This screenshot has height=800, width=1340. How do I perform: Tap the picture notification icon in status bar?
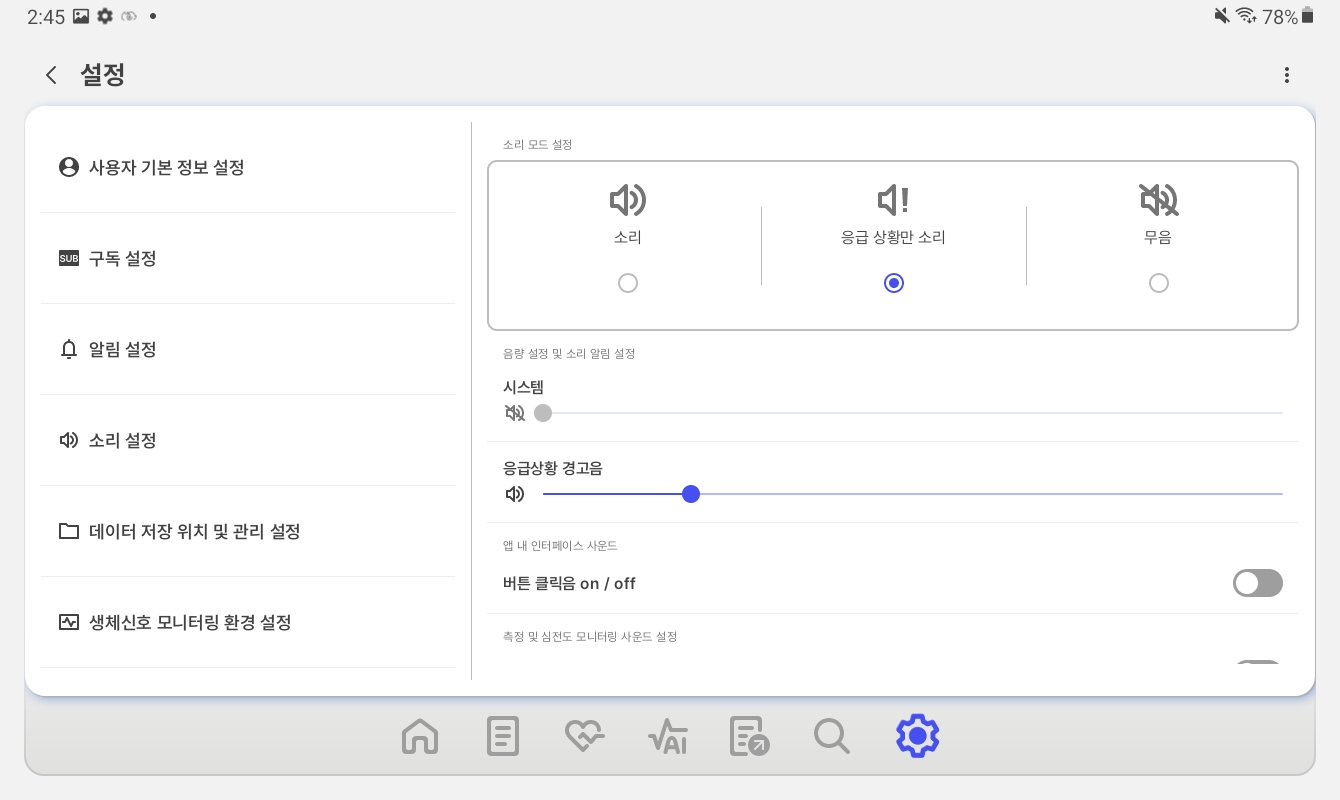point(81,16)
